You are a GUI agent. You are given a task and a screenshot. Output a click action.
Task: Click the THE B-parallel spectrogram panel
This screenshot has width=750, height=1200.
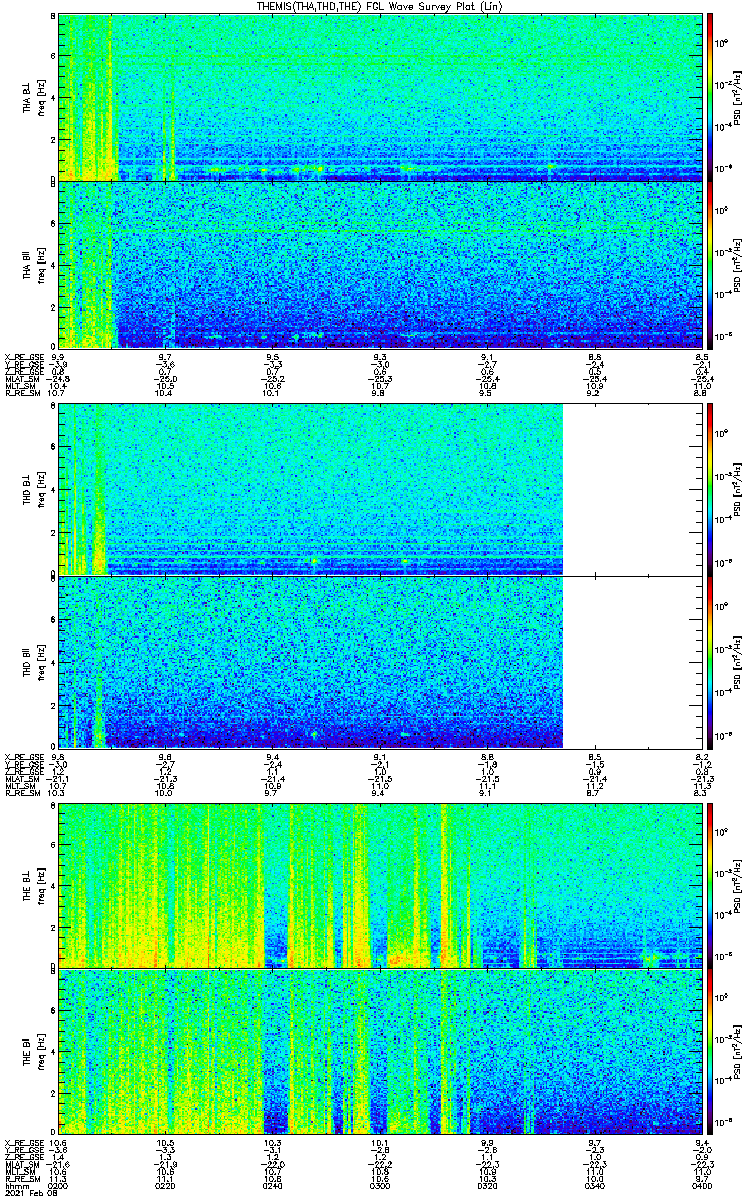tap(381, 1051)
